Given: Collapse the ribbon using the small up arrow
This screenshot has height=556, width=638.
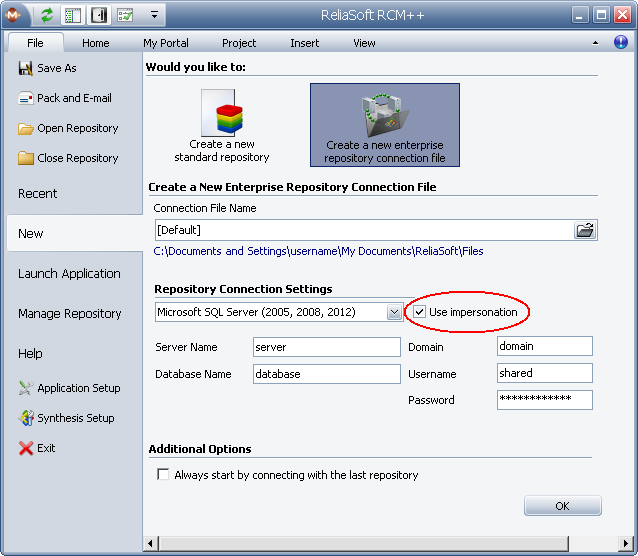Looking at the screenshot, I should tap(596, 44).
